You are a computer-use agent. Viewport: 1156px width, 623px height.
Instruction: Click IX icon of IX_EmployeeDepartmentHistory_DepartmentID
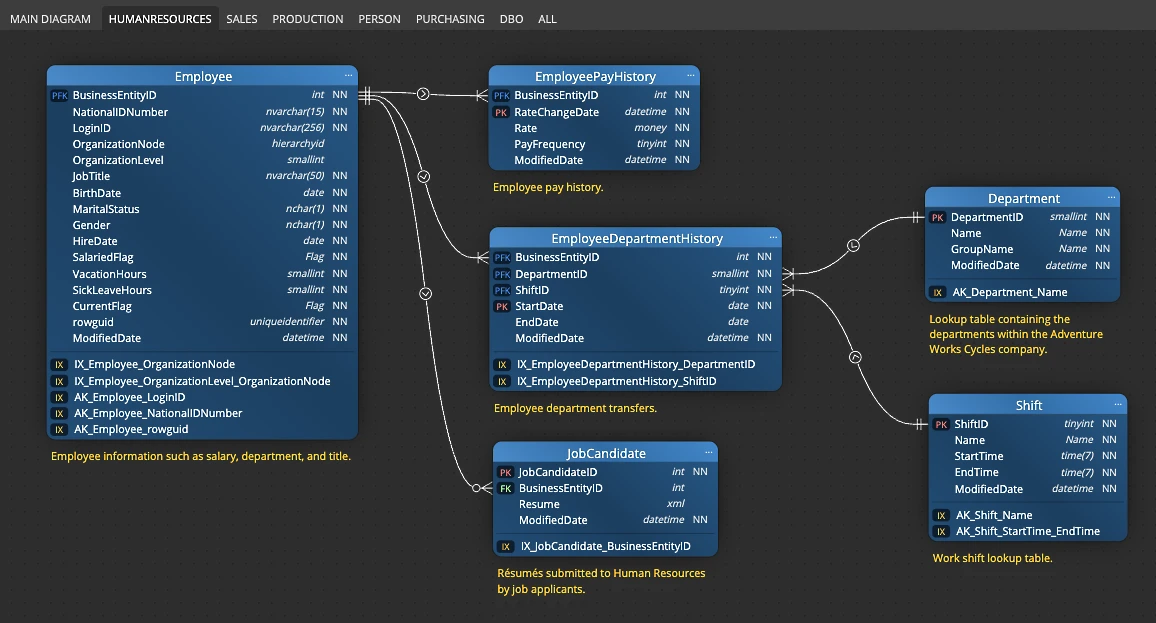pos(502,365)
